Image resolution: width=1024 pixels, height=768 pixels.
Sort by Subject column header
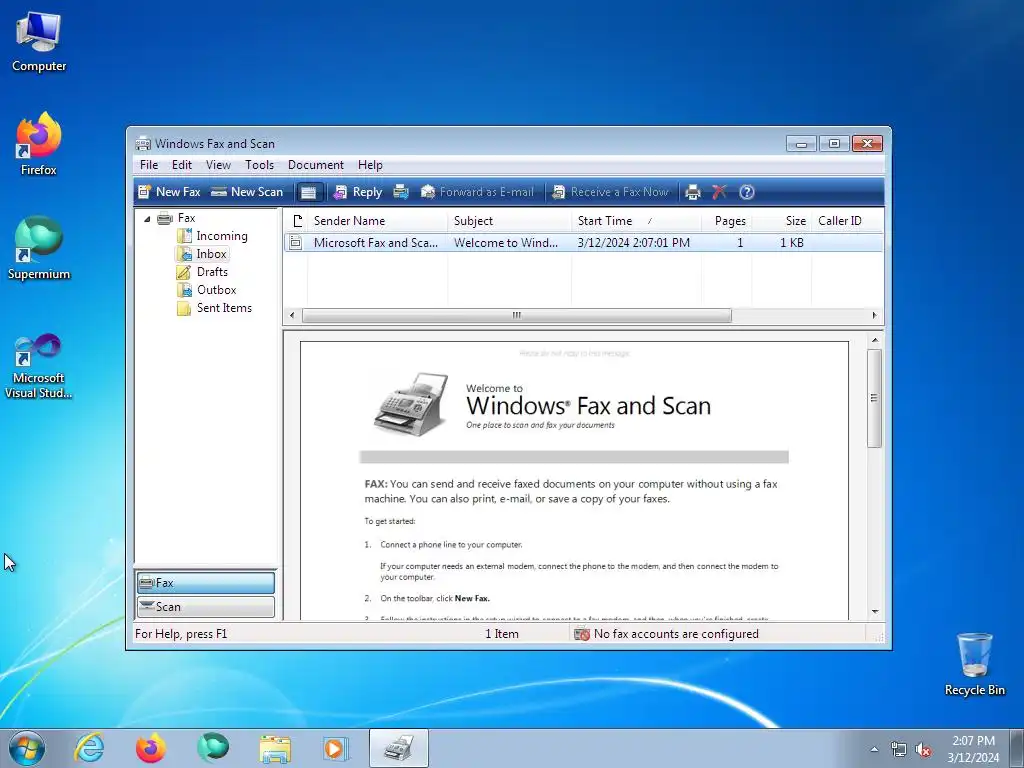click(509, 221)
